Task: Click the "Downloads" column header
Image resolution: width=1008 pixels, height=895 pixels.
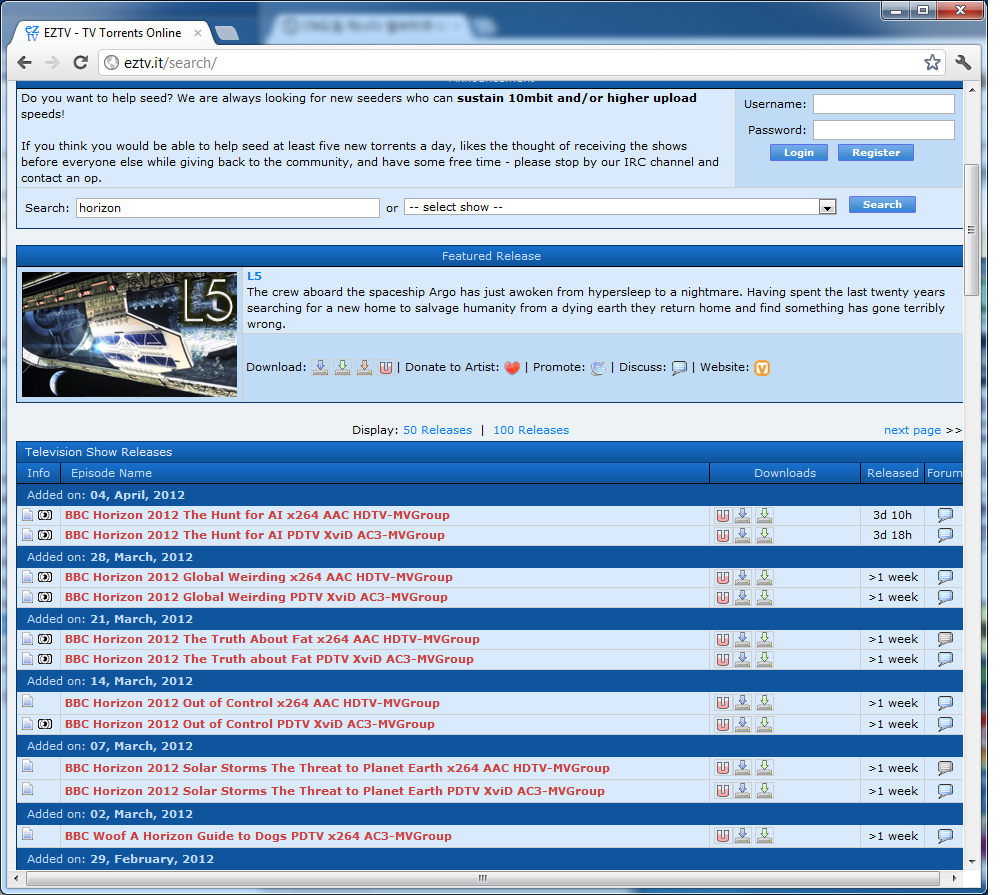Action: 785,473
